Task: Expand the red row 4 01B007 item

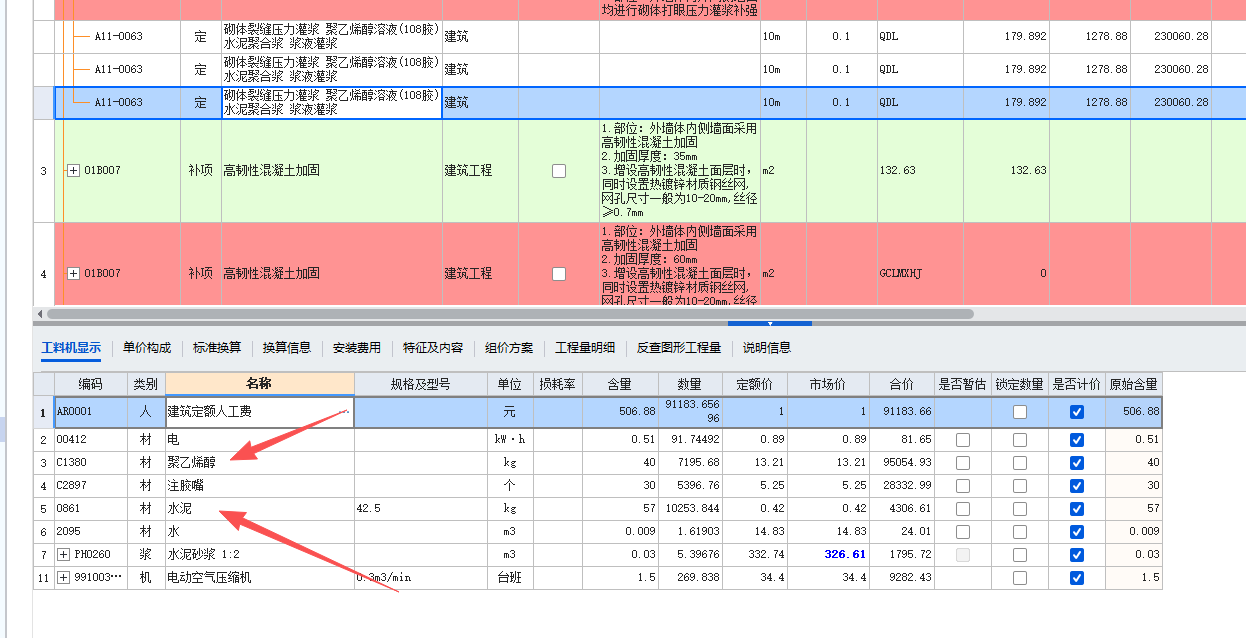Action: [x=73, y=274]
